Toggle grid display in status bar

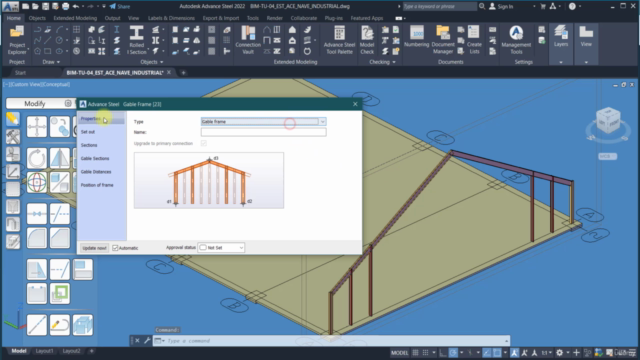click(416, 353)
